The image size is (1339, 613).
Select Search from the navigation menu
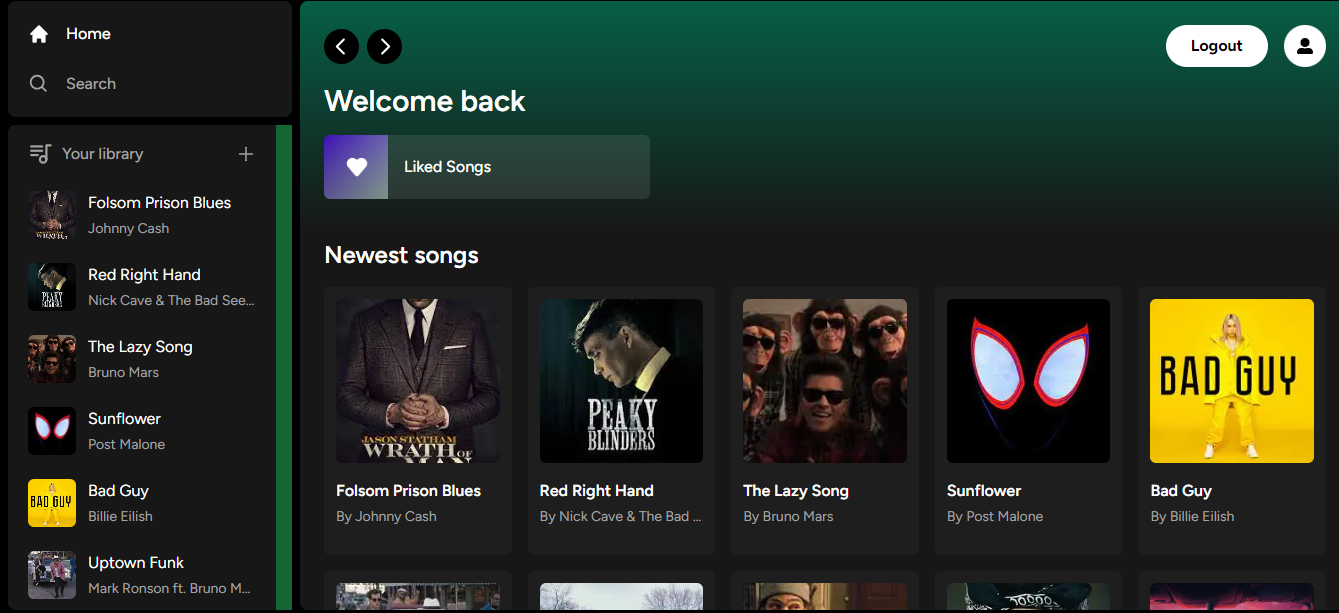click(91, 83)
